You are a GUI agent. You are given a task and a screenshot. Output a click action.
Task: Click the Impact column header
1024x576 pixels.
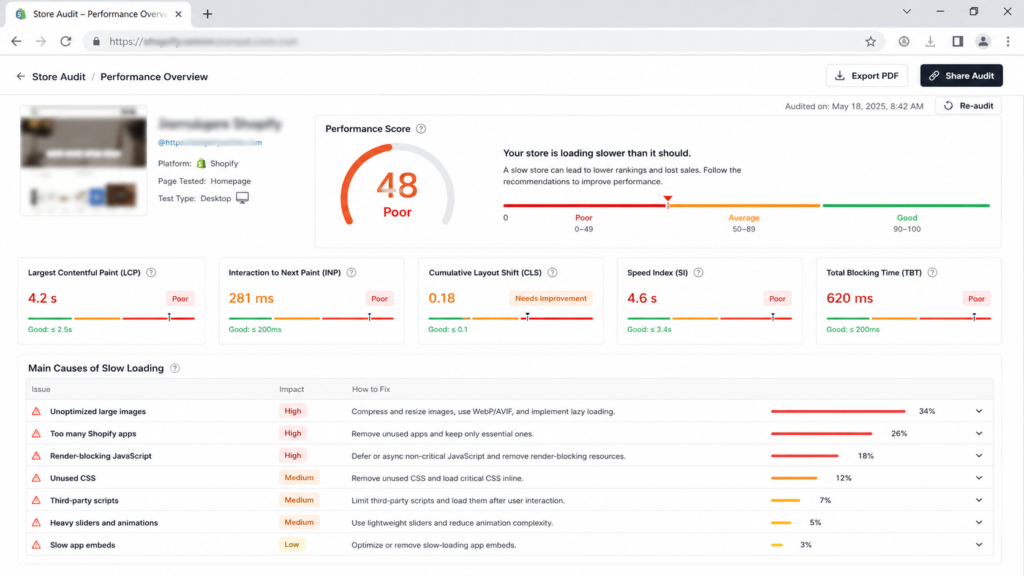[292, 389]
